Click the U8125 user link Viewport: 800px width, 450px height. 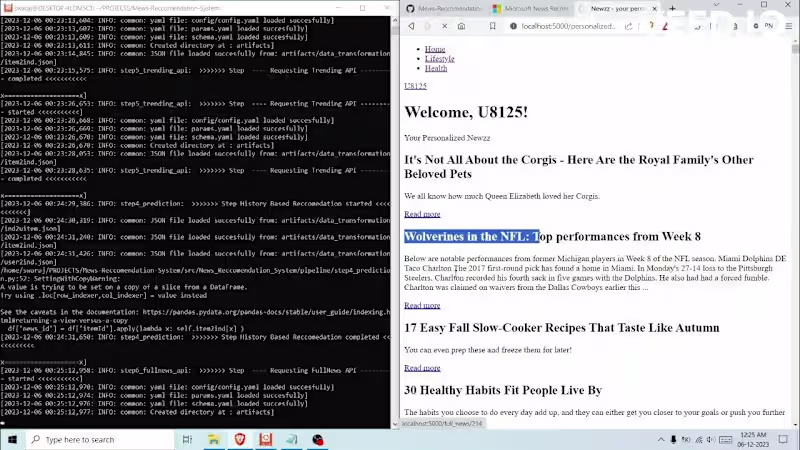pyautogui.click(x=415, y=86)
